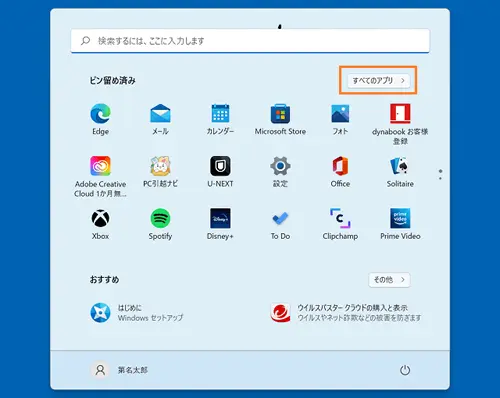500x398 pixels.
Task: Expand すべてのアプリ all apps list
Action: pyautogui.click(x=379, y=80)
